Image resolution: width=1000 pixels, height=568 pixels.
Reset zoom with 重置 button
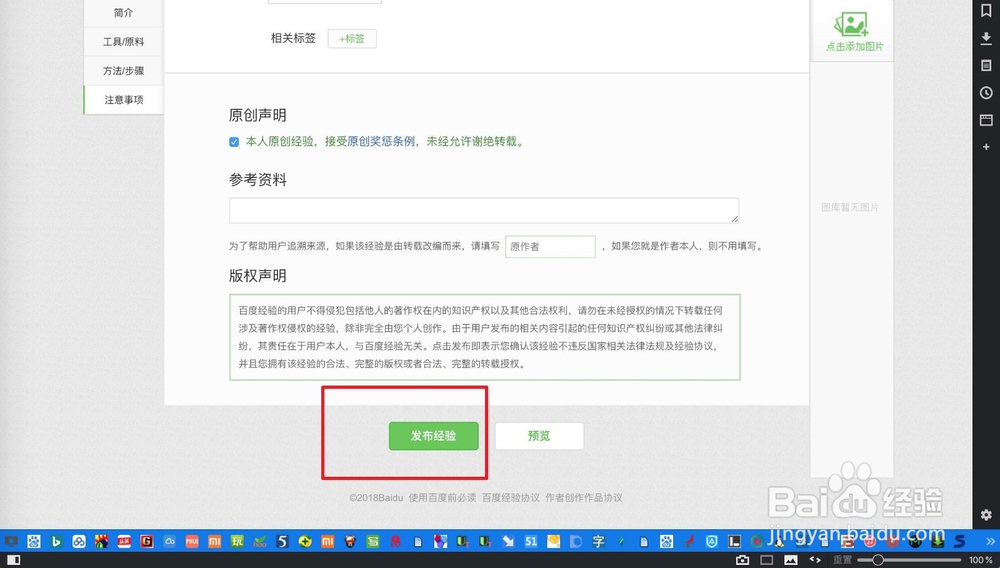[x=842, y=560]
